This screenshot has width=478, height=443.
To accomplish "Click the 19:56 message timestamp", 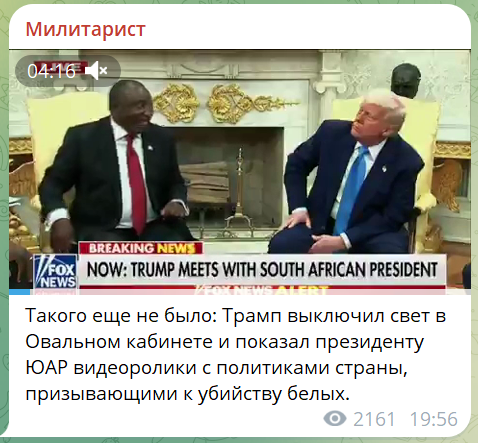I will coord(433,419).
